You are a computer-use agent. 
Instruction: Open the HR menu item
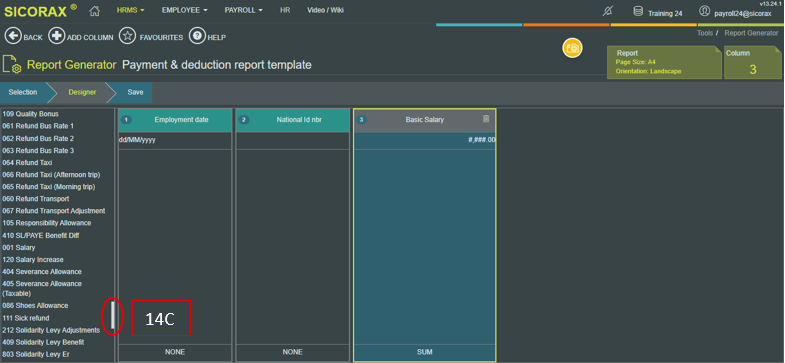coord(285,11)
